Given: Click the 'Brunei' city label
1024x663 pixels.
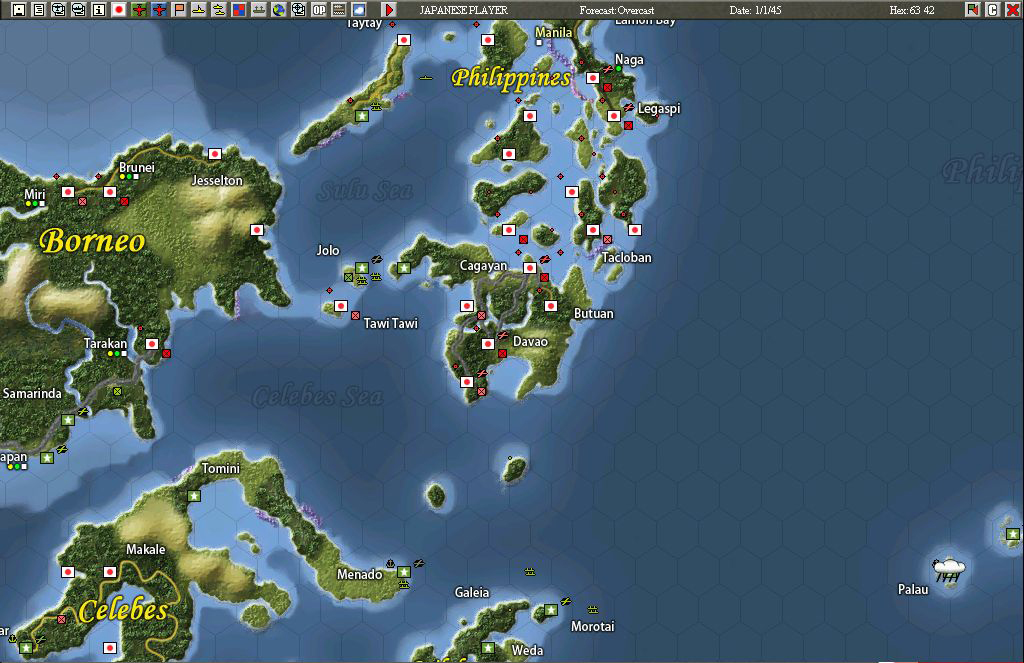Looking at the screenshot, I should tap(136, 167).
